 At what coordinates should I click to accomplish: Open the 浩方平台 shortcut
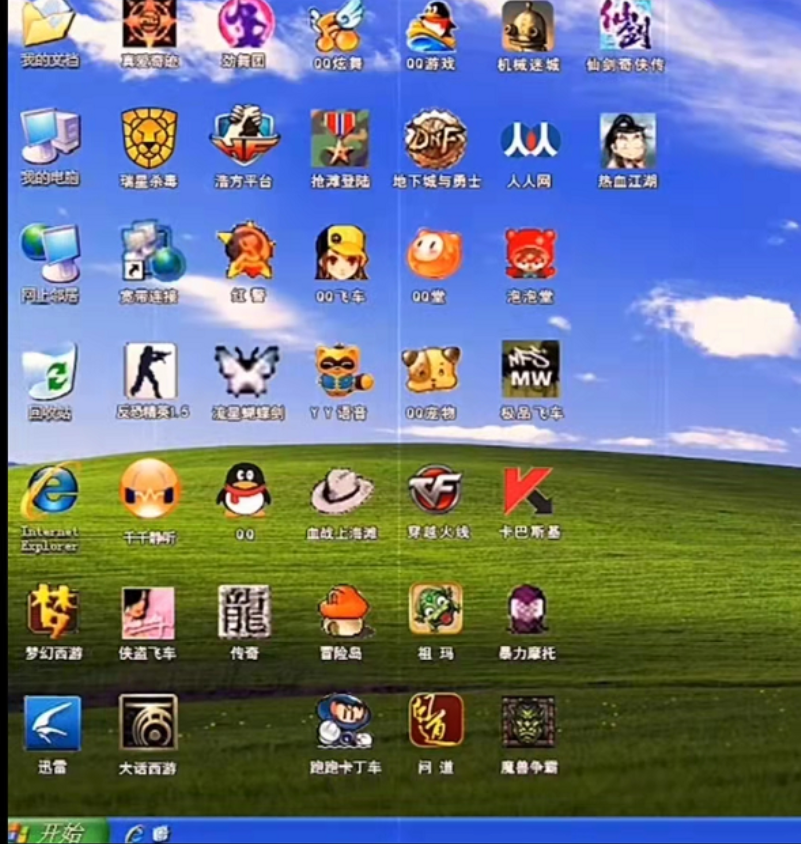[244, 137]
